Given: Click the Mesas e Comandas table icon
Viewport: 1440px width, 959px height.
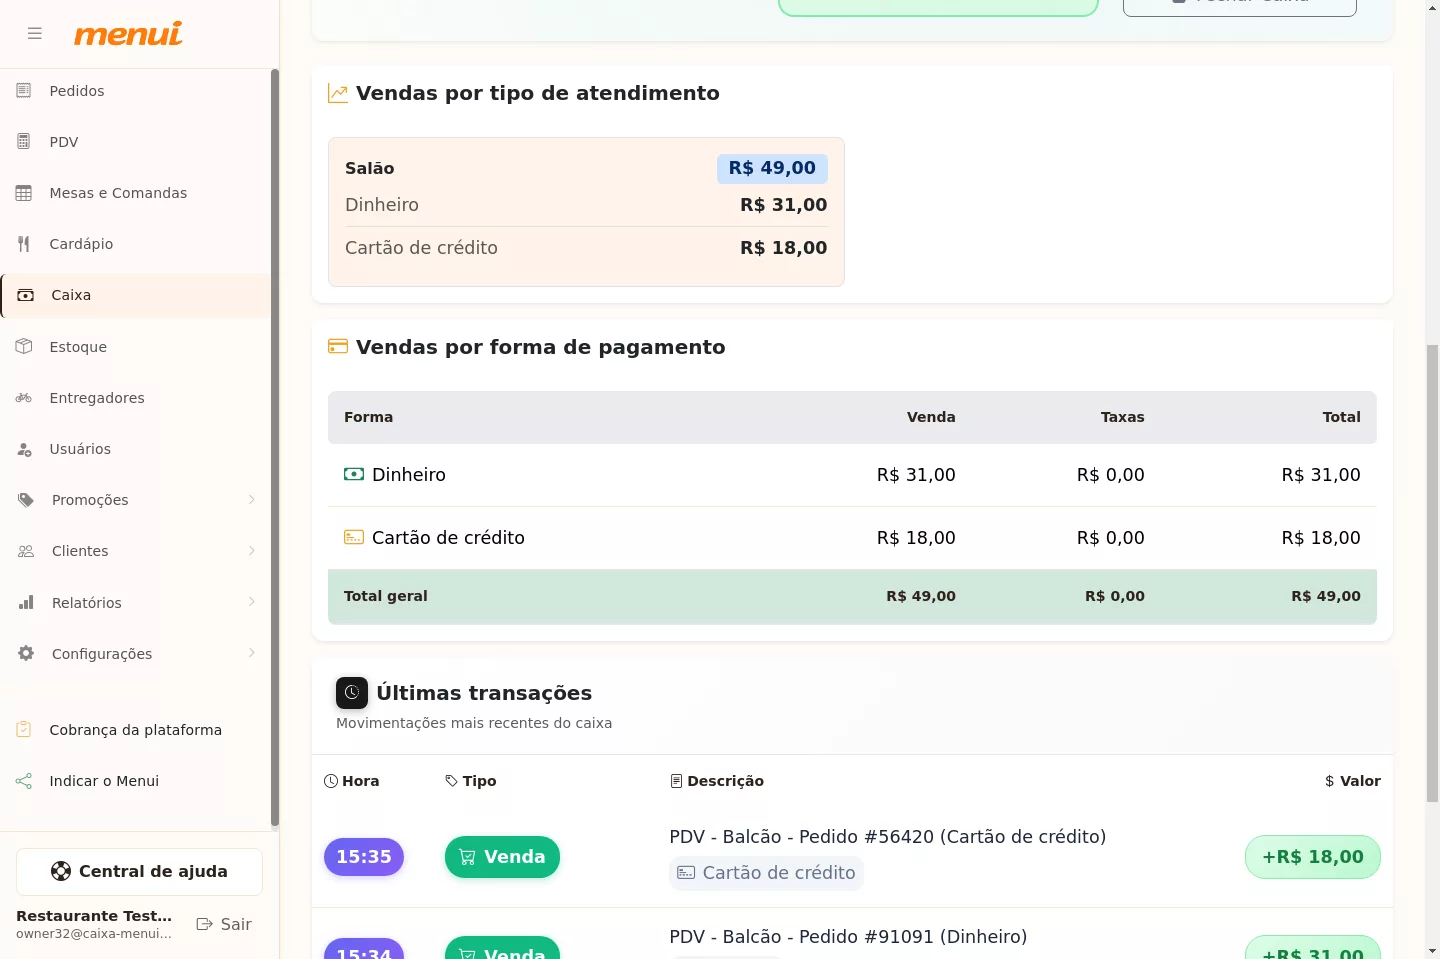Looking at the screenshot, I should (24, 193).
